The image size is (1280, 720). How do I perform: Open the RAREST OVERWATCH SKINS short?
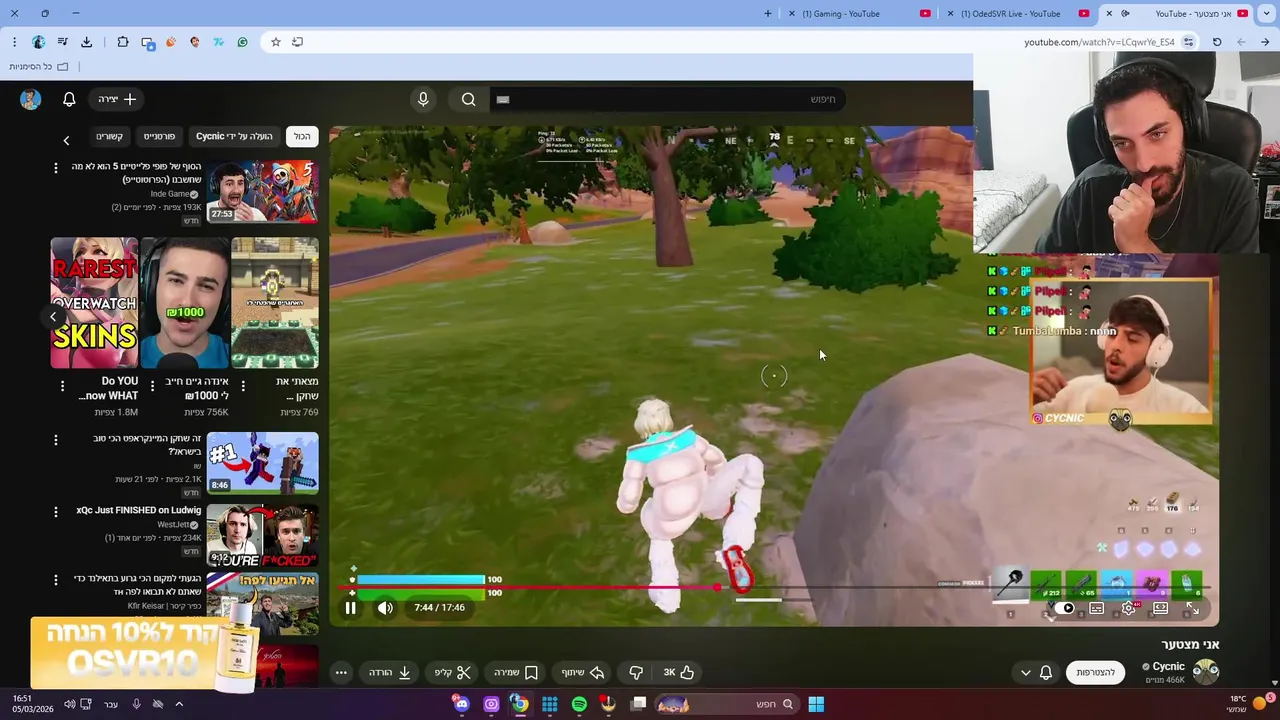[95, 303]
